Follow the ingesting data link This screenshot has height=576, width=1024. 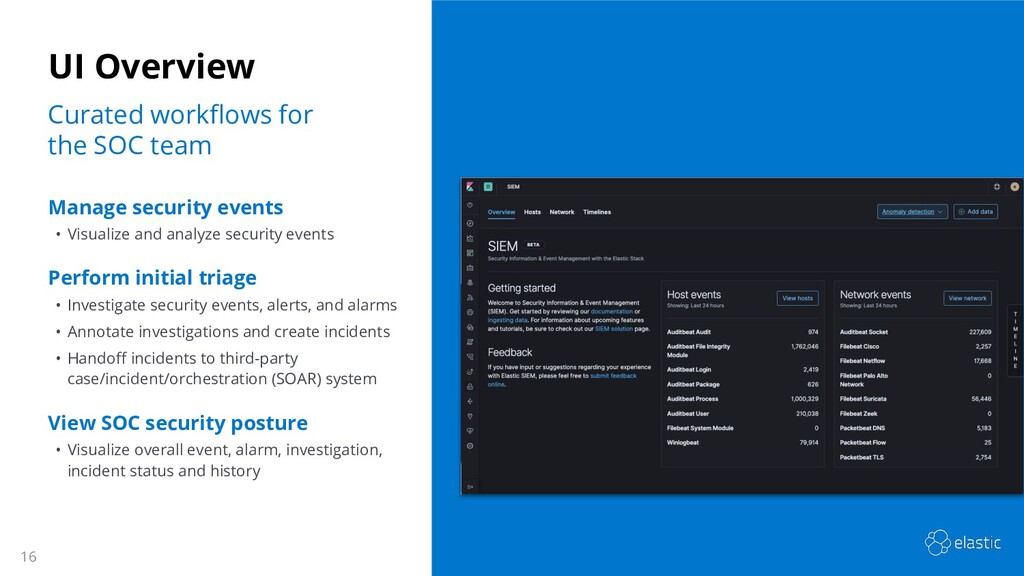pyautogui.click(x=507, y=320)
